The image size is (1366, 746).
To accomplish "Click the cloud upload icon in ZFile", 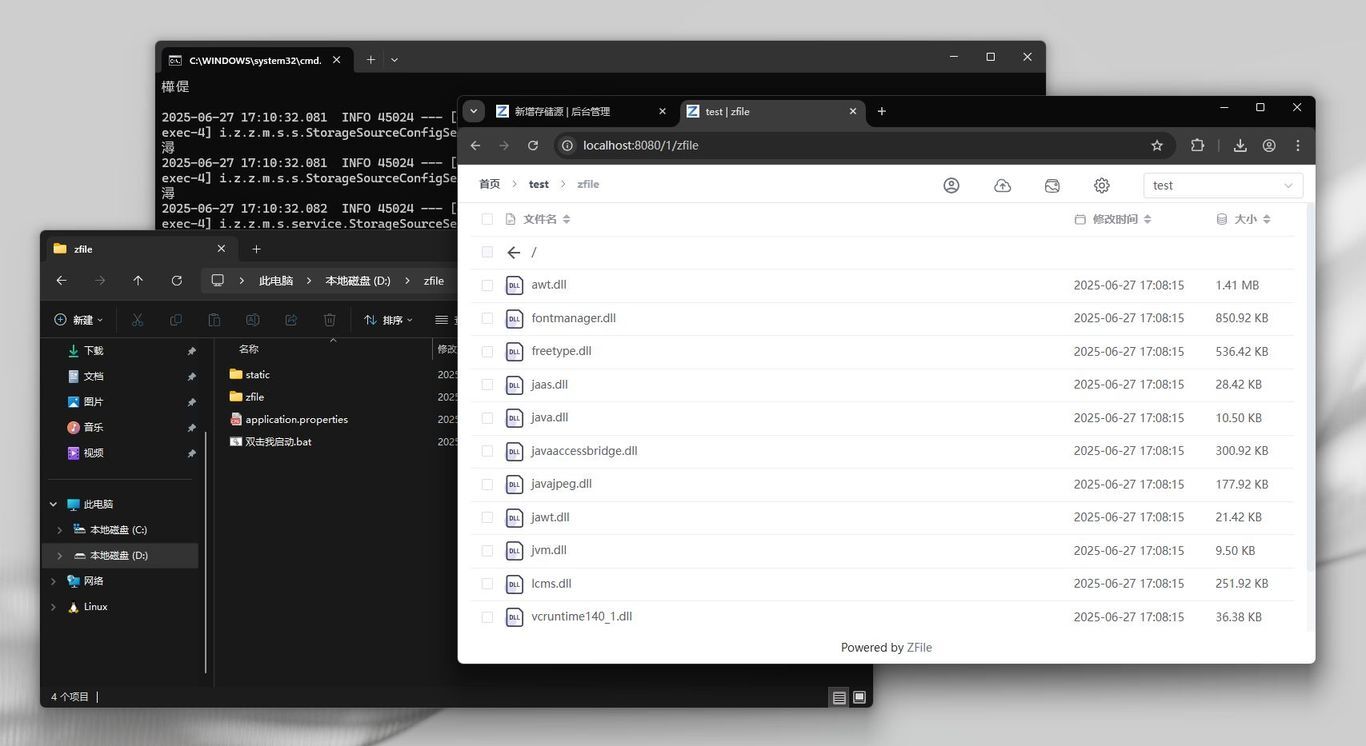I will point(1002,185).
